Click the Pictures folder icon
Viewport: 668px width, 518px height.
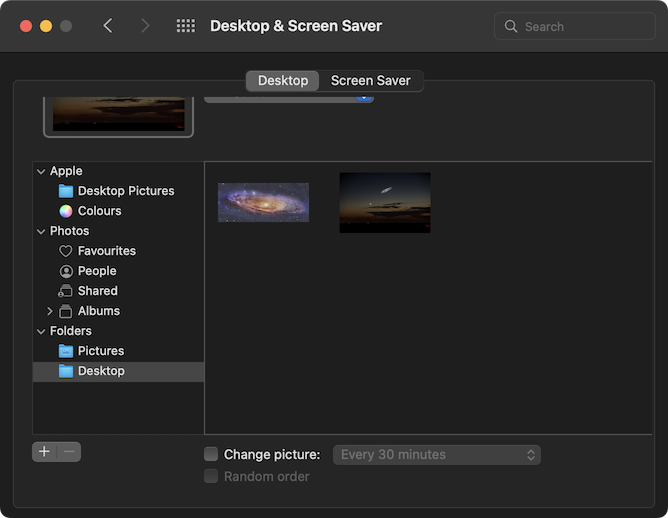coord(66,351)
